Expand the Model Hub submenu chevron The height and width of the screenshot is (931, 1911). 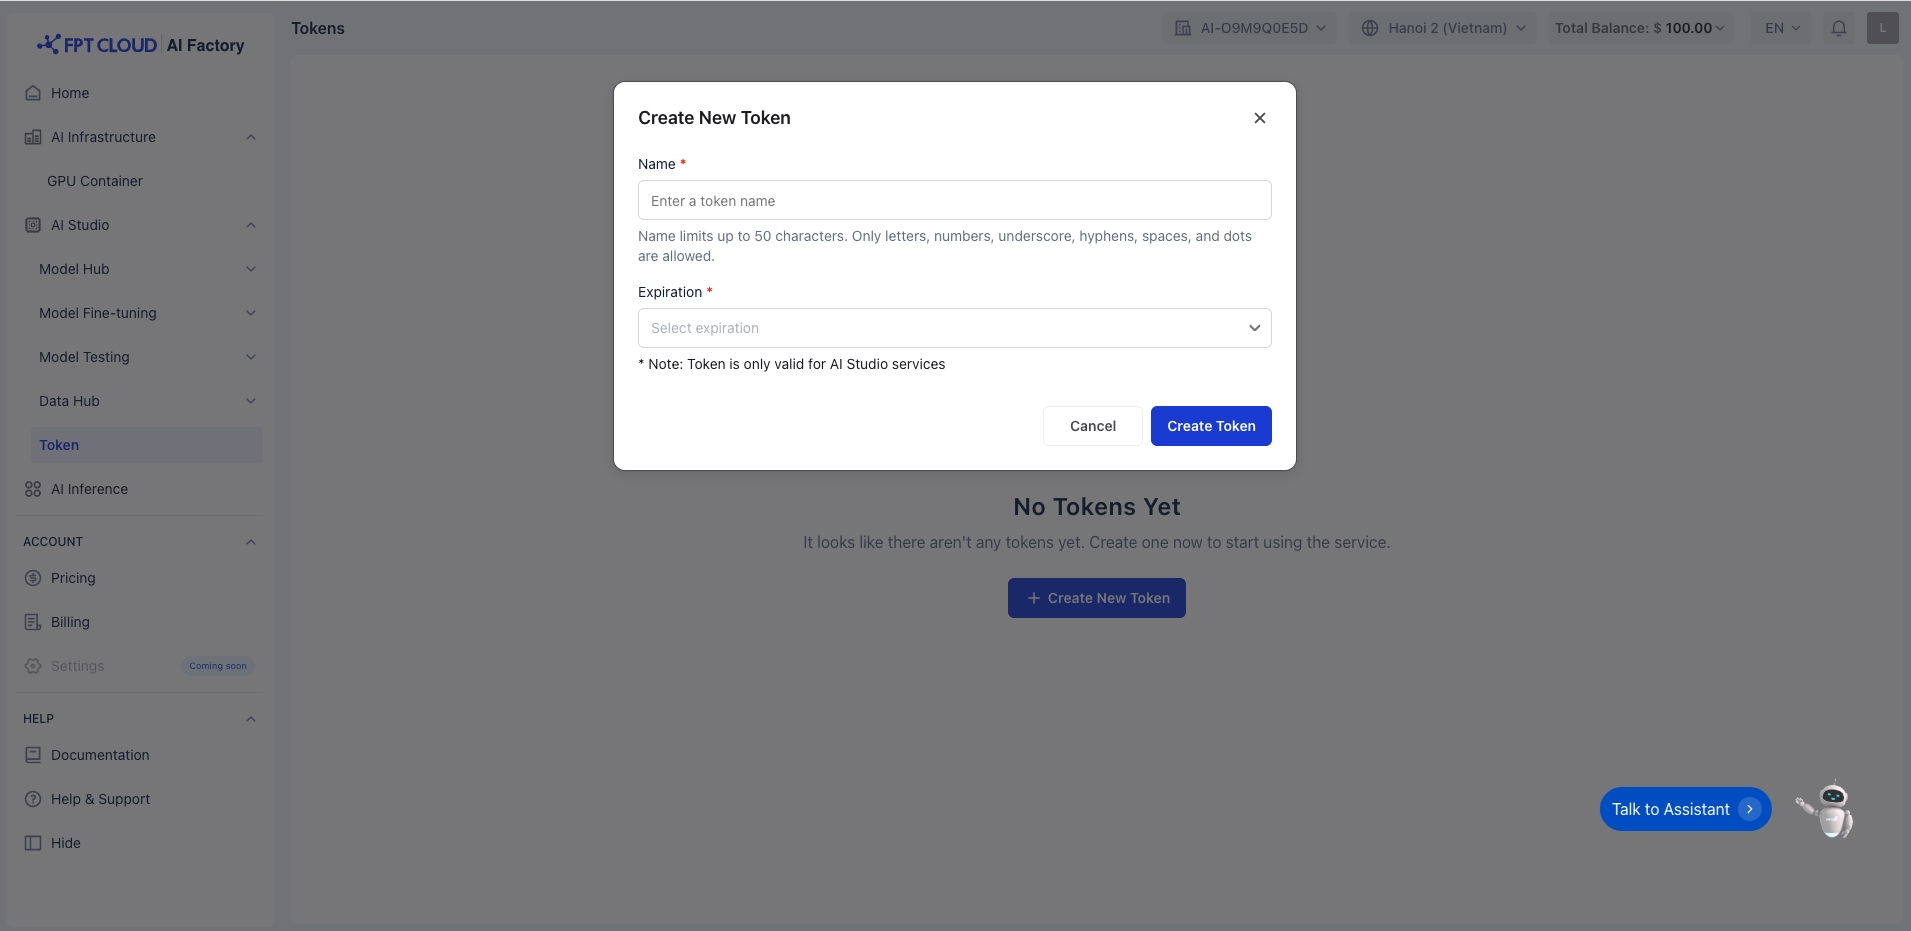pyautogui.click(x=251, y=269)
